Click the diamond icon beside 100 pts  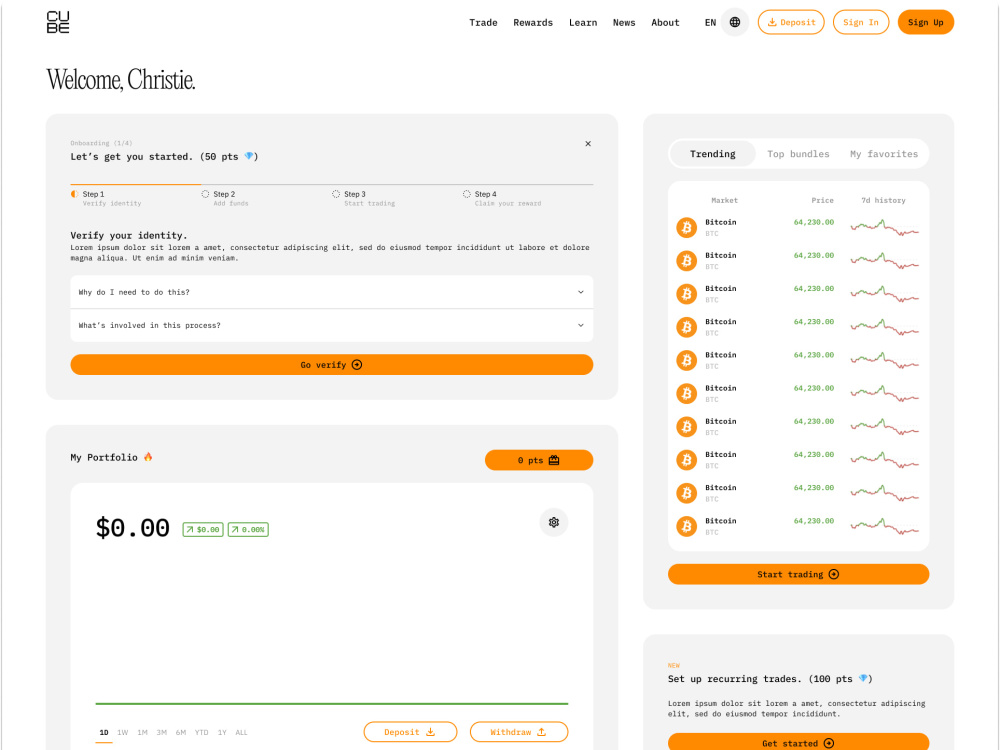pyautogui.click(x=863, y=679)
